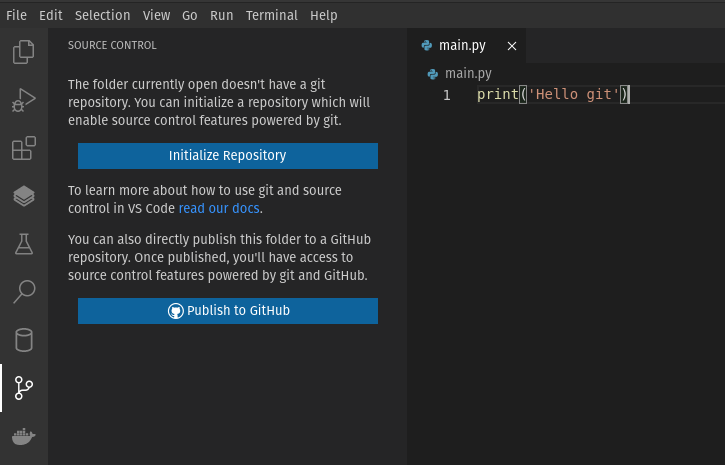Select the Source Control branch icon
The image size is (725, 465).
click(24, 388)
